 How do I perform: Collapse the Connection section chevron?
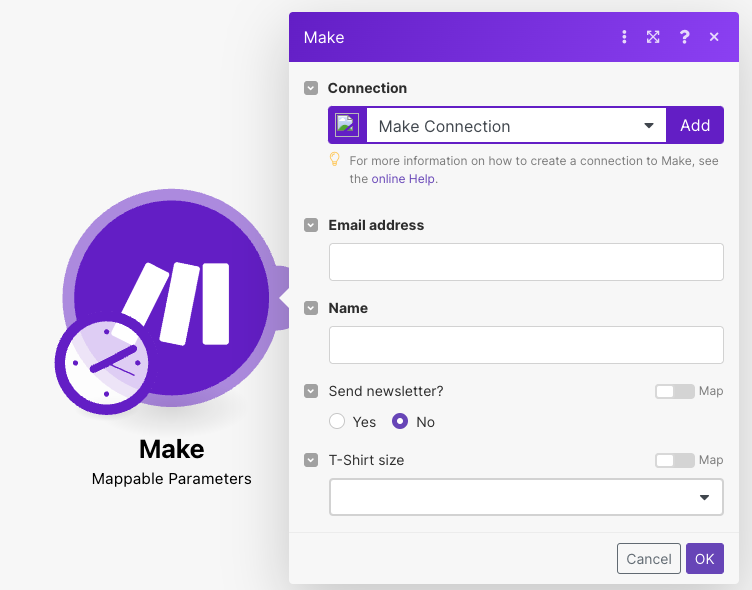click(311, 88)
